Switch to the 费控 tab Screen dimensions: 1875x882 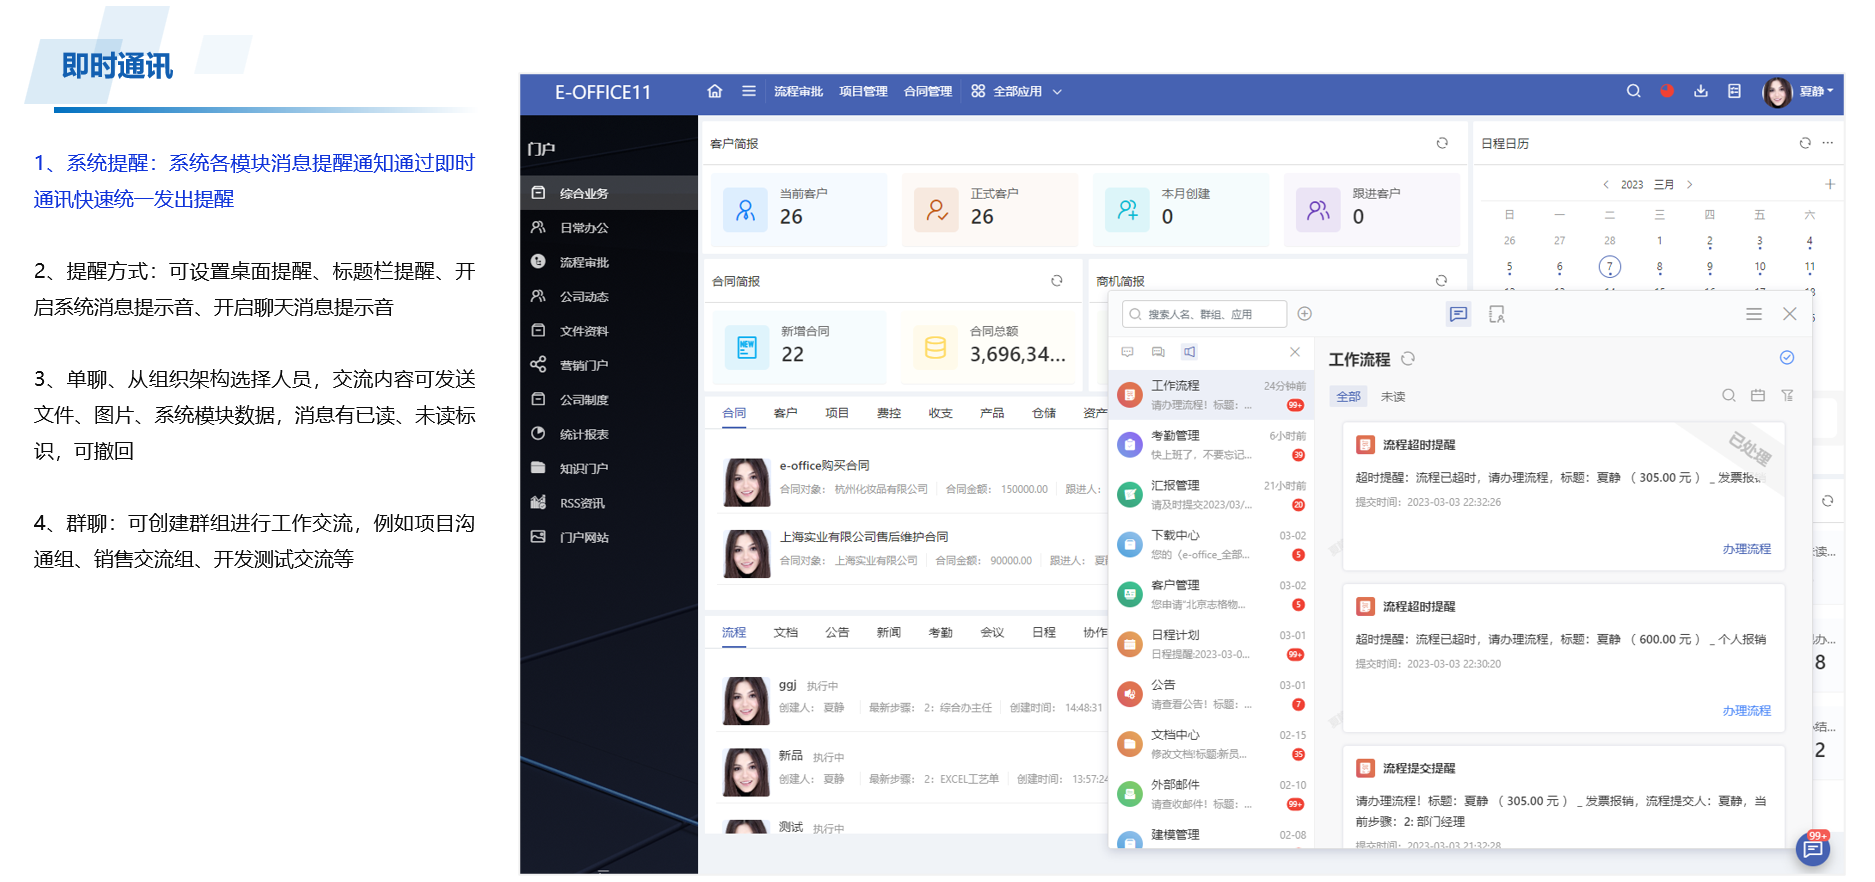pyautogui.click(x=889, y=413)
